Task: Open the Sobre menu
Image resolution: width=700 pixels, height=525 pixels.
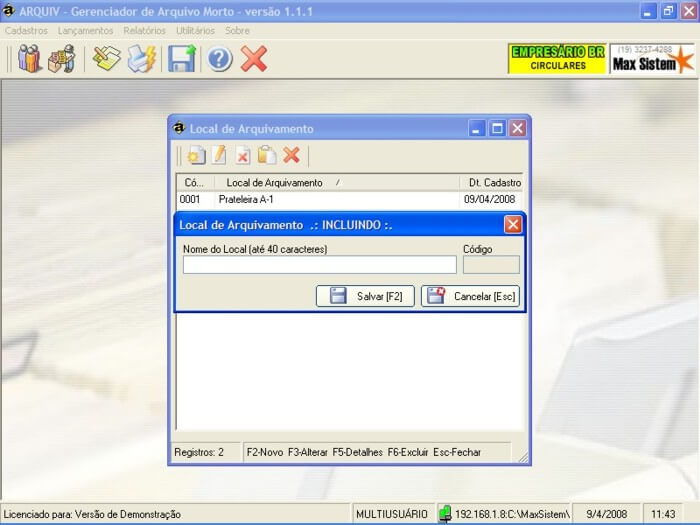Action: click(x=237, y=31)
